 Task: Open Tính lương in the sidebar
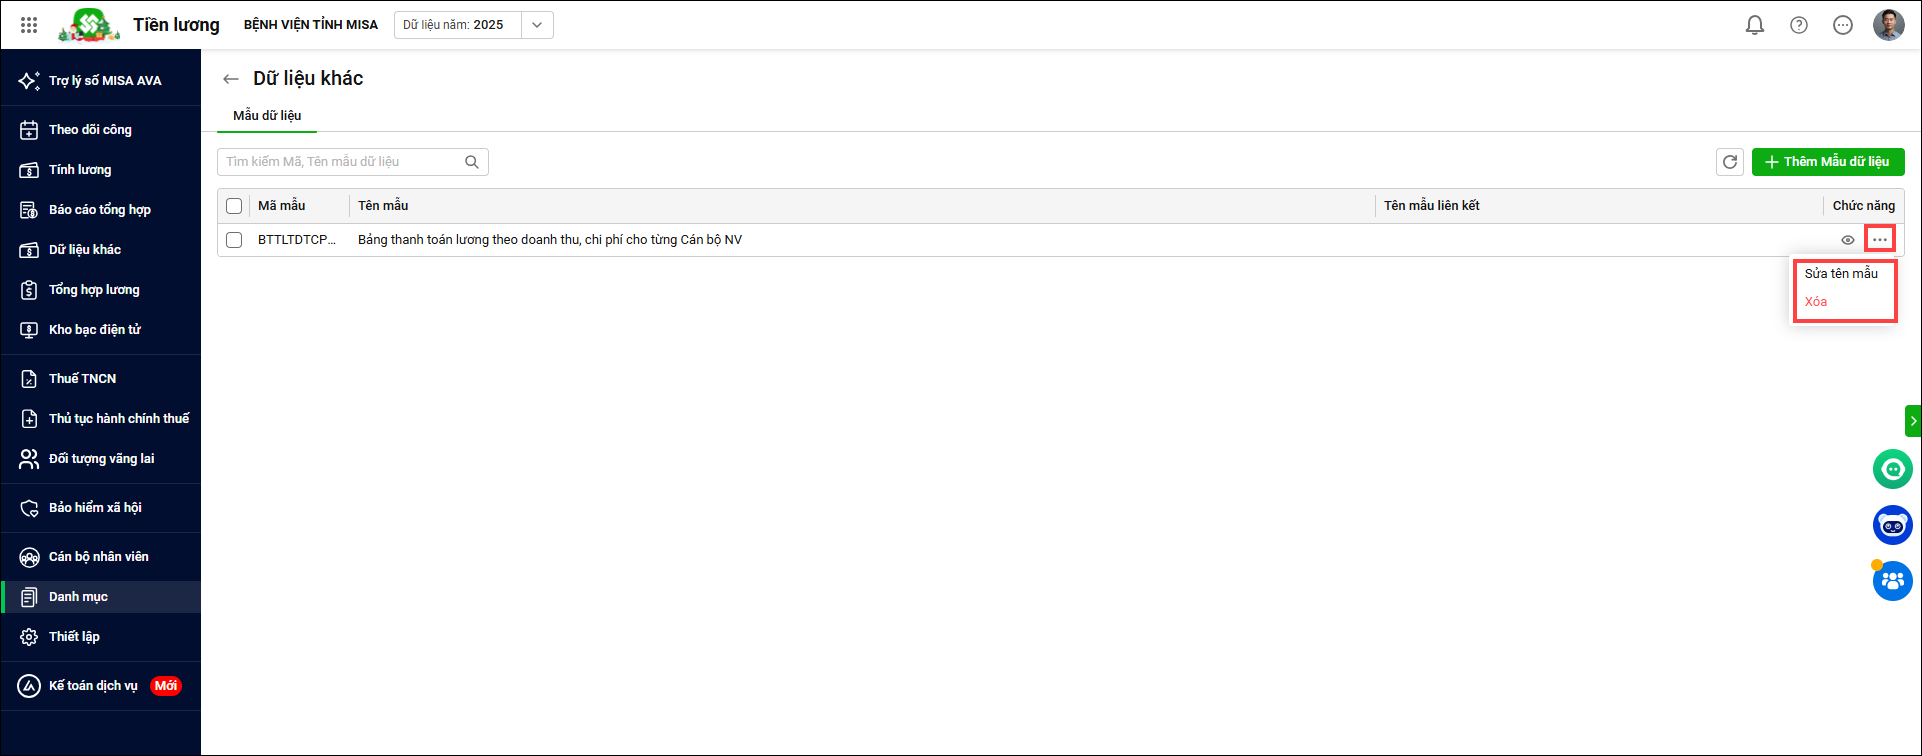(80, 170)
